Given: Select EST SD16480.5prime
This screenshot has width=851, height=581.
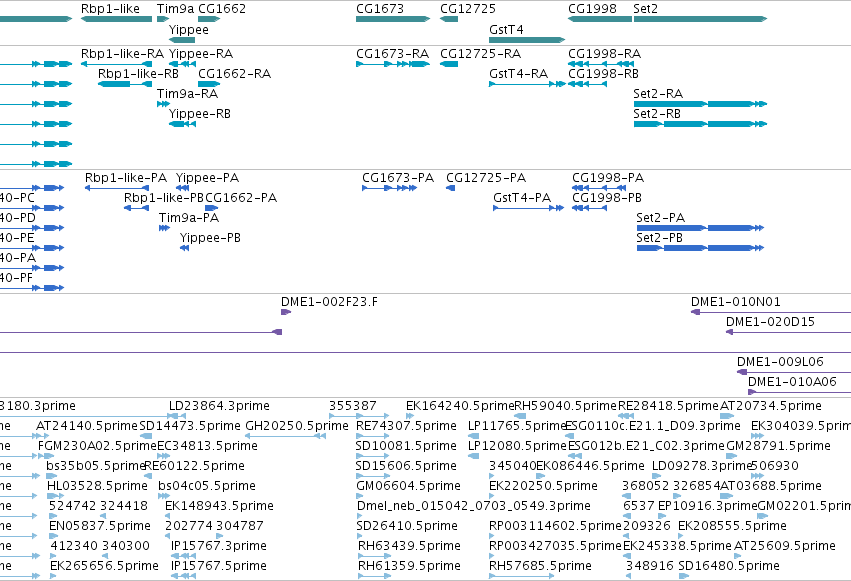Looking at the screenshot, I should click(x=683, y=576).
